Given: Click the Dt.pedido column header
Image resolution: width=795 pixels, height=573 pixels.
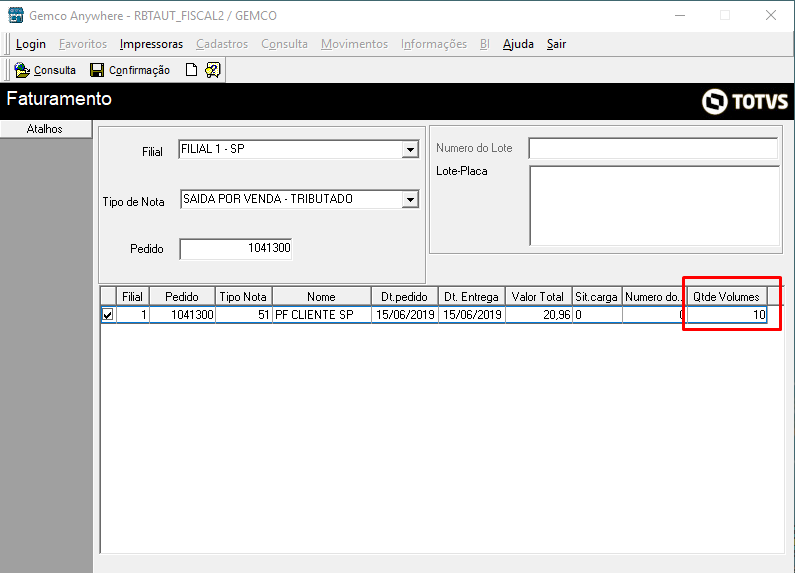Looking at the screenshot, I should click(x=405, y=297).
